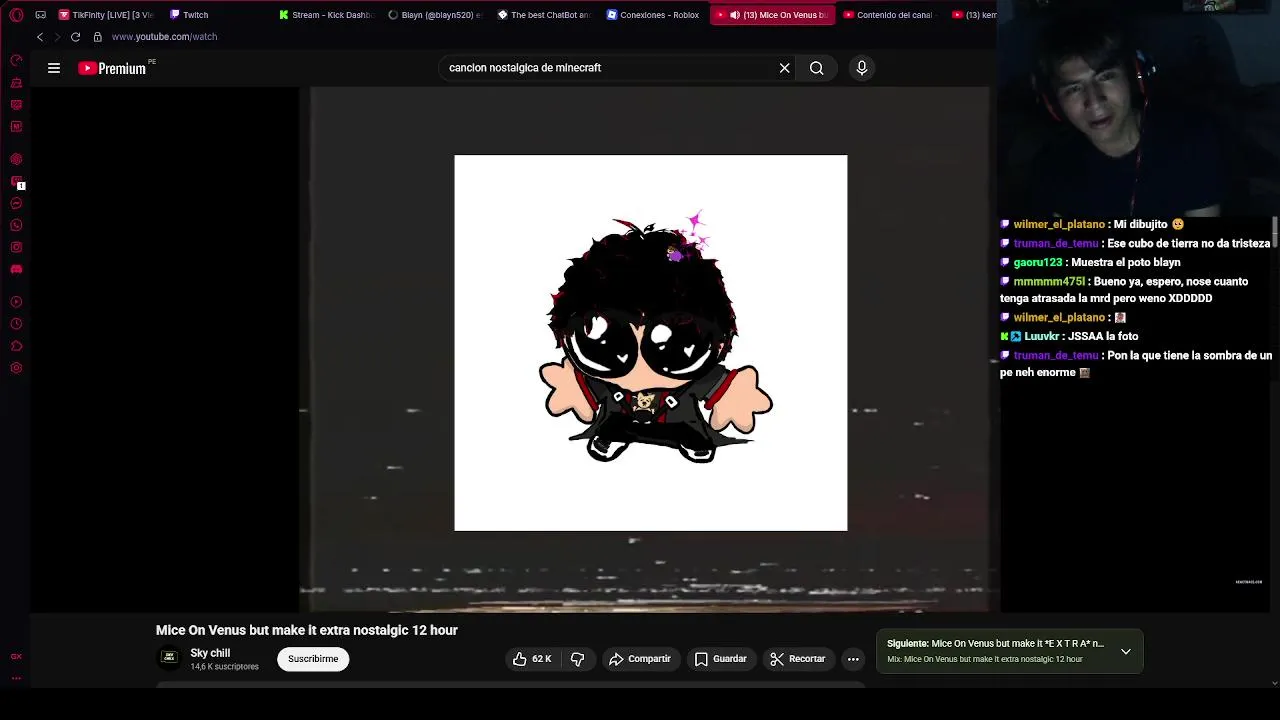Open more actions three-dot menu
1280x720 pixels.
(x=853, y=659)
